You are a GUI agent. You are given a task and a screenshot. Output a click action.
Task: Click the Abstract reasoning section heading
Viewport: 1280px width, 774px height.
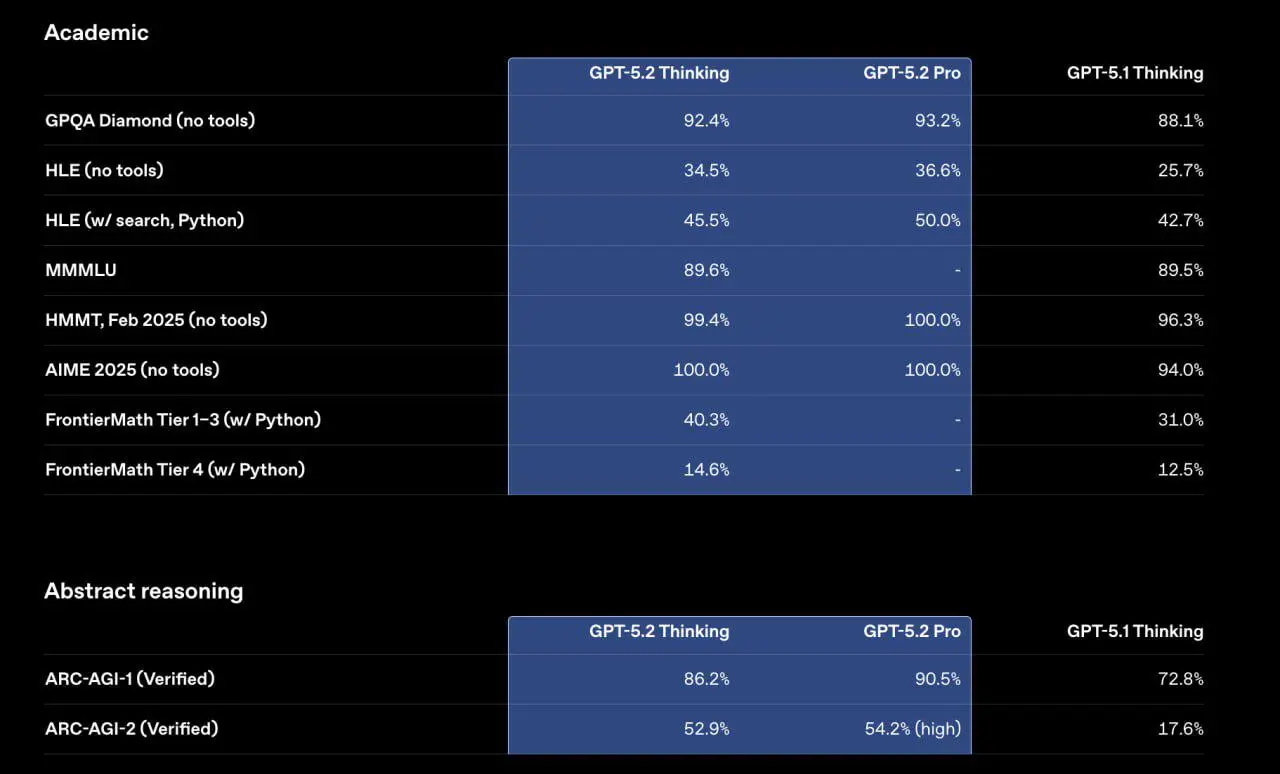pos(143,591)
